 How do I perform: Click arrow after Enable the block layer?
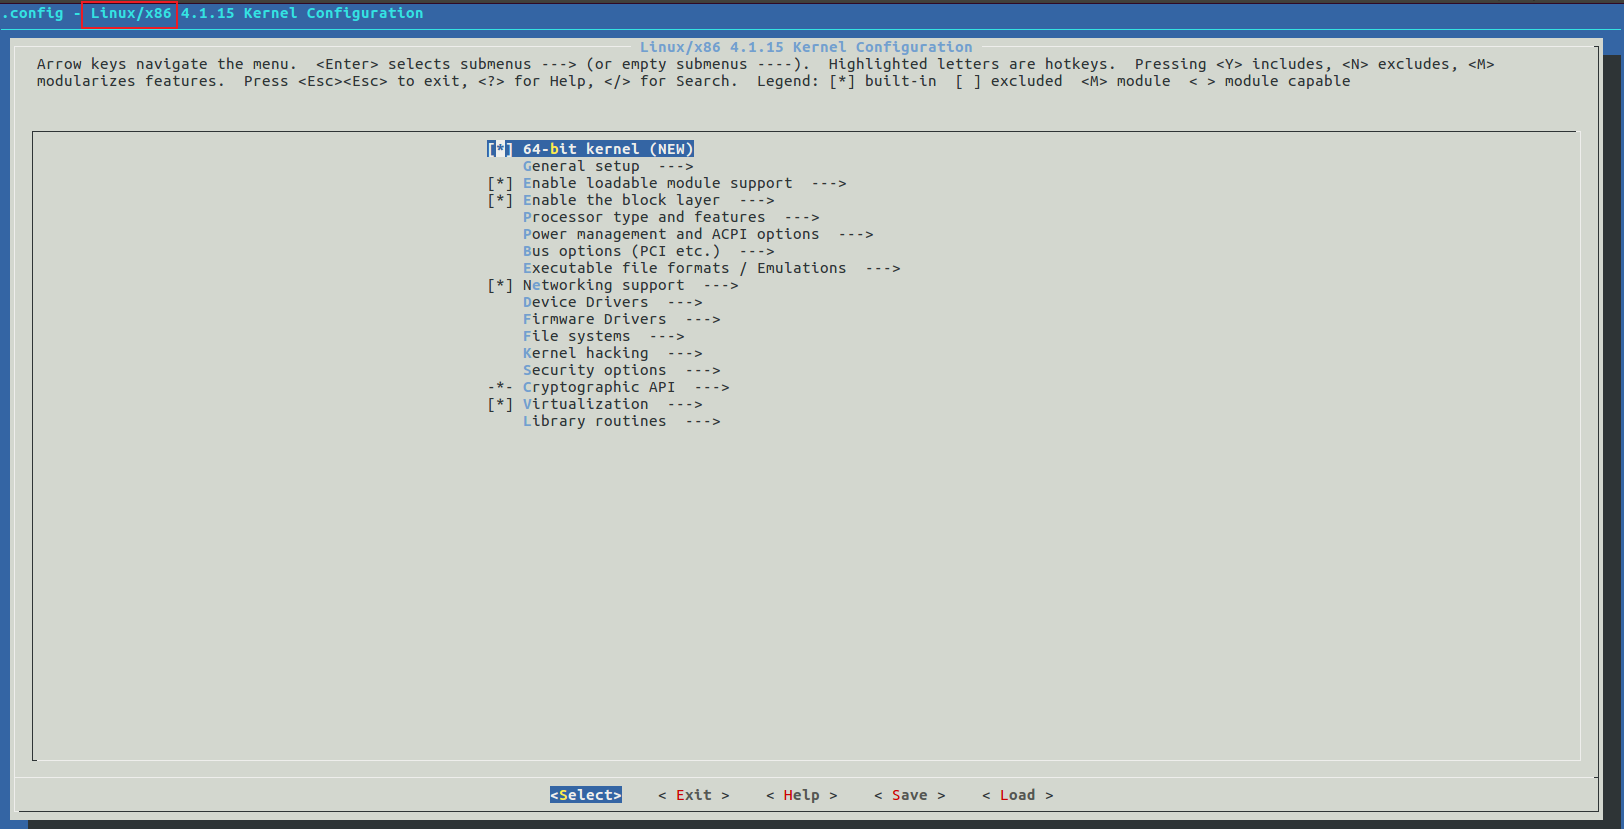(x=757, y=200)
